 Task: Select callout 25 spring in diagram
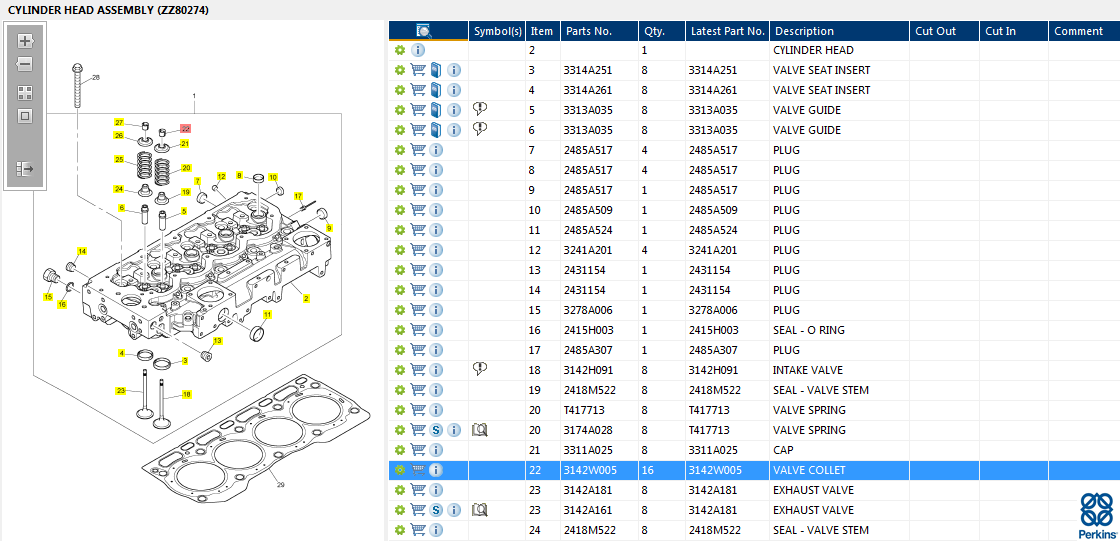(119, 159)
